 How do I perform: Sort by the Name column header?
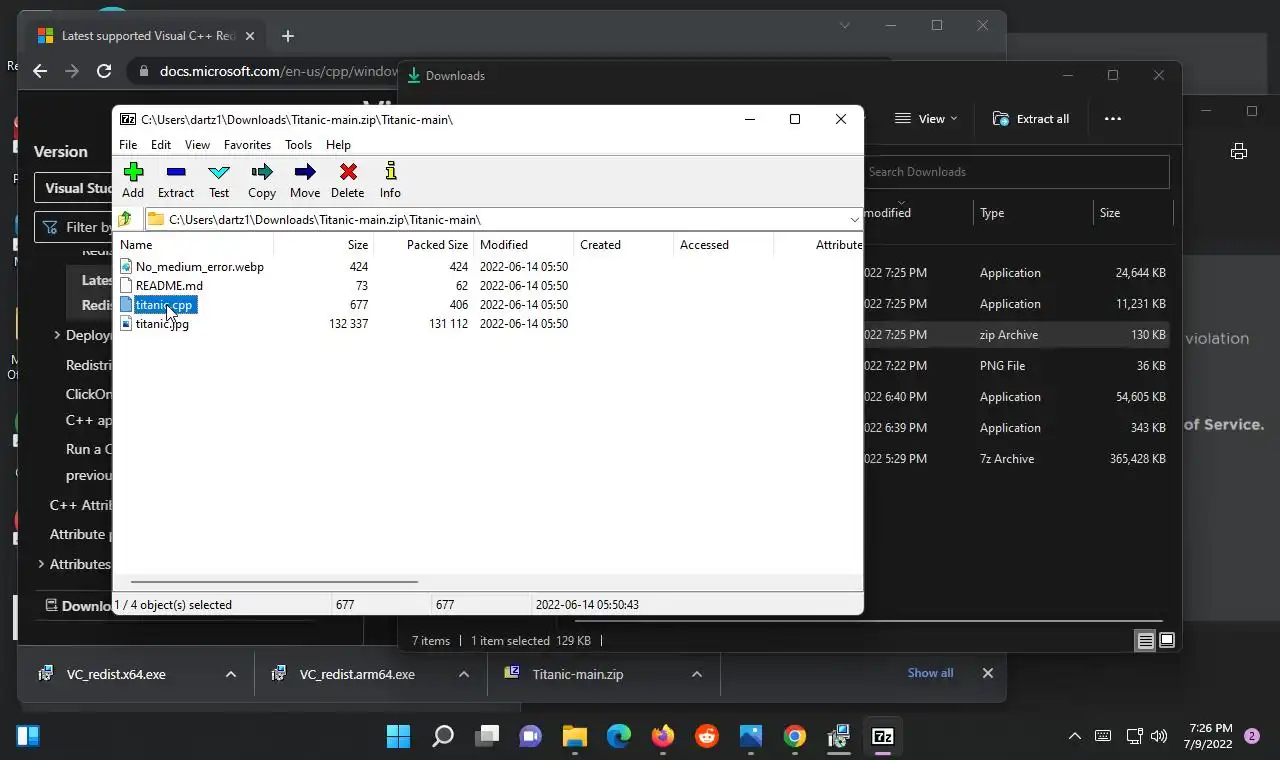(x=136, y=245)
